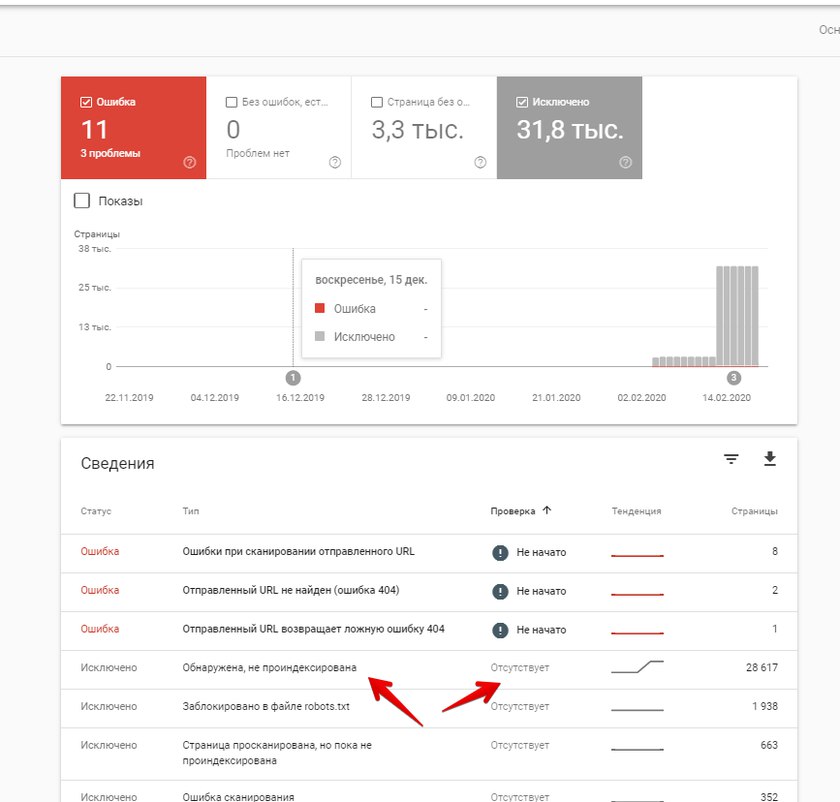Enable the Показы checkbox
840x802 pixels.
[81, 201]
